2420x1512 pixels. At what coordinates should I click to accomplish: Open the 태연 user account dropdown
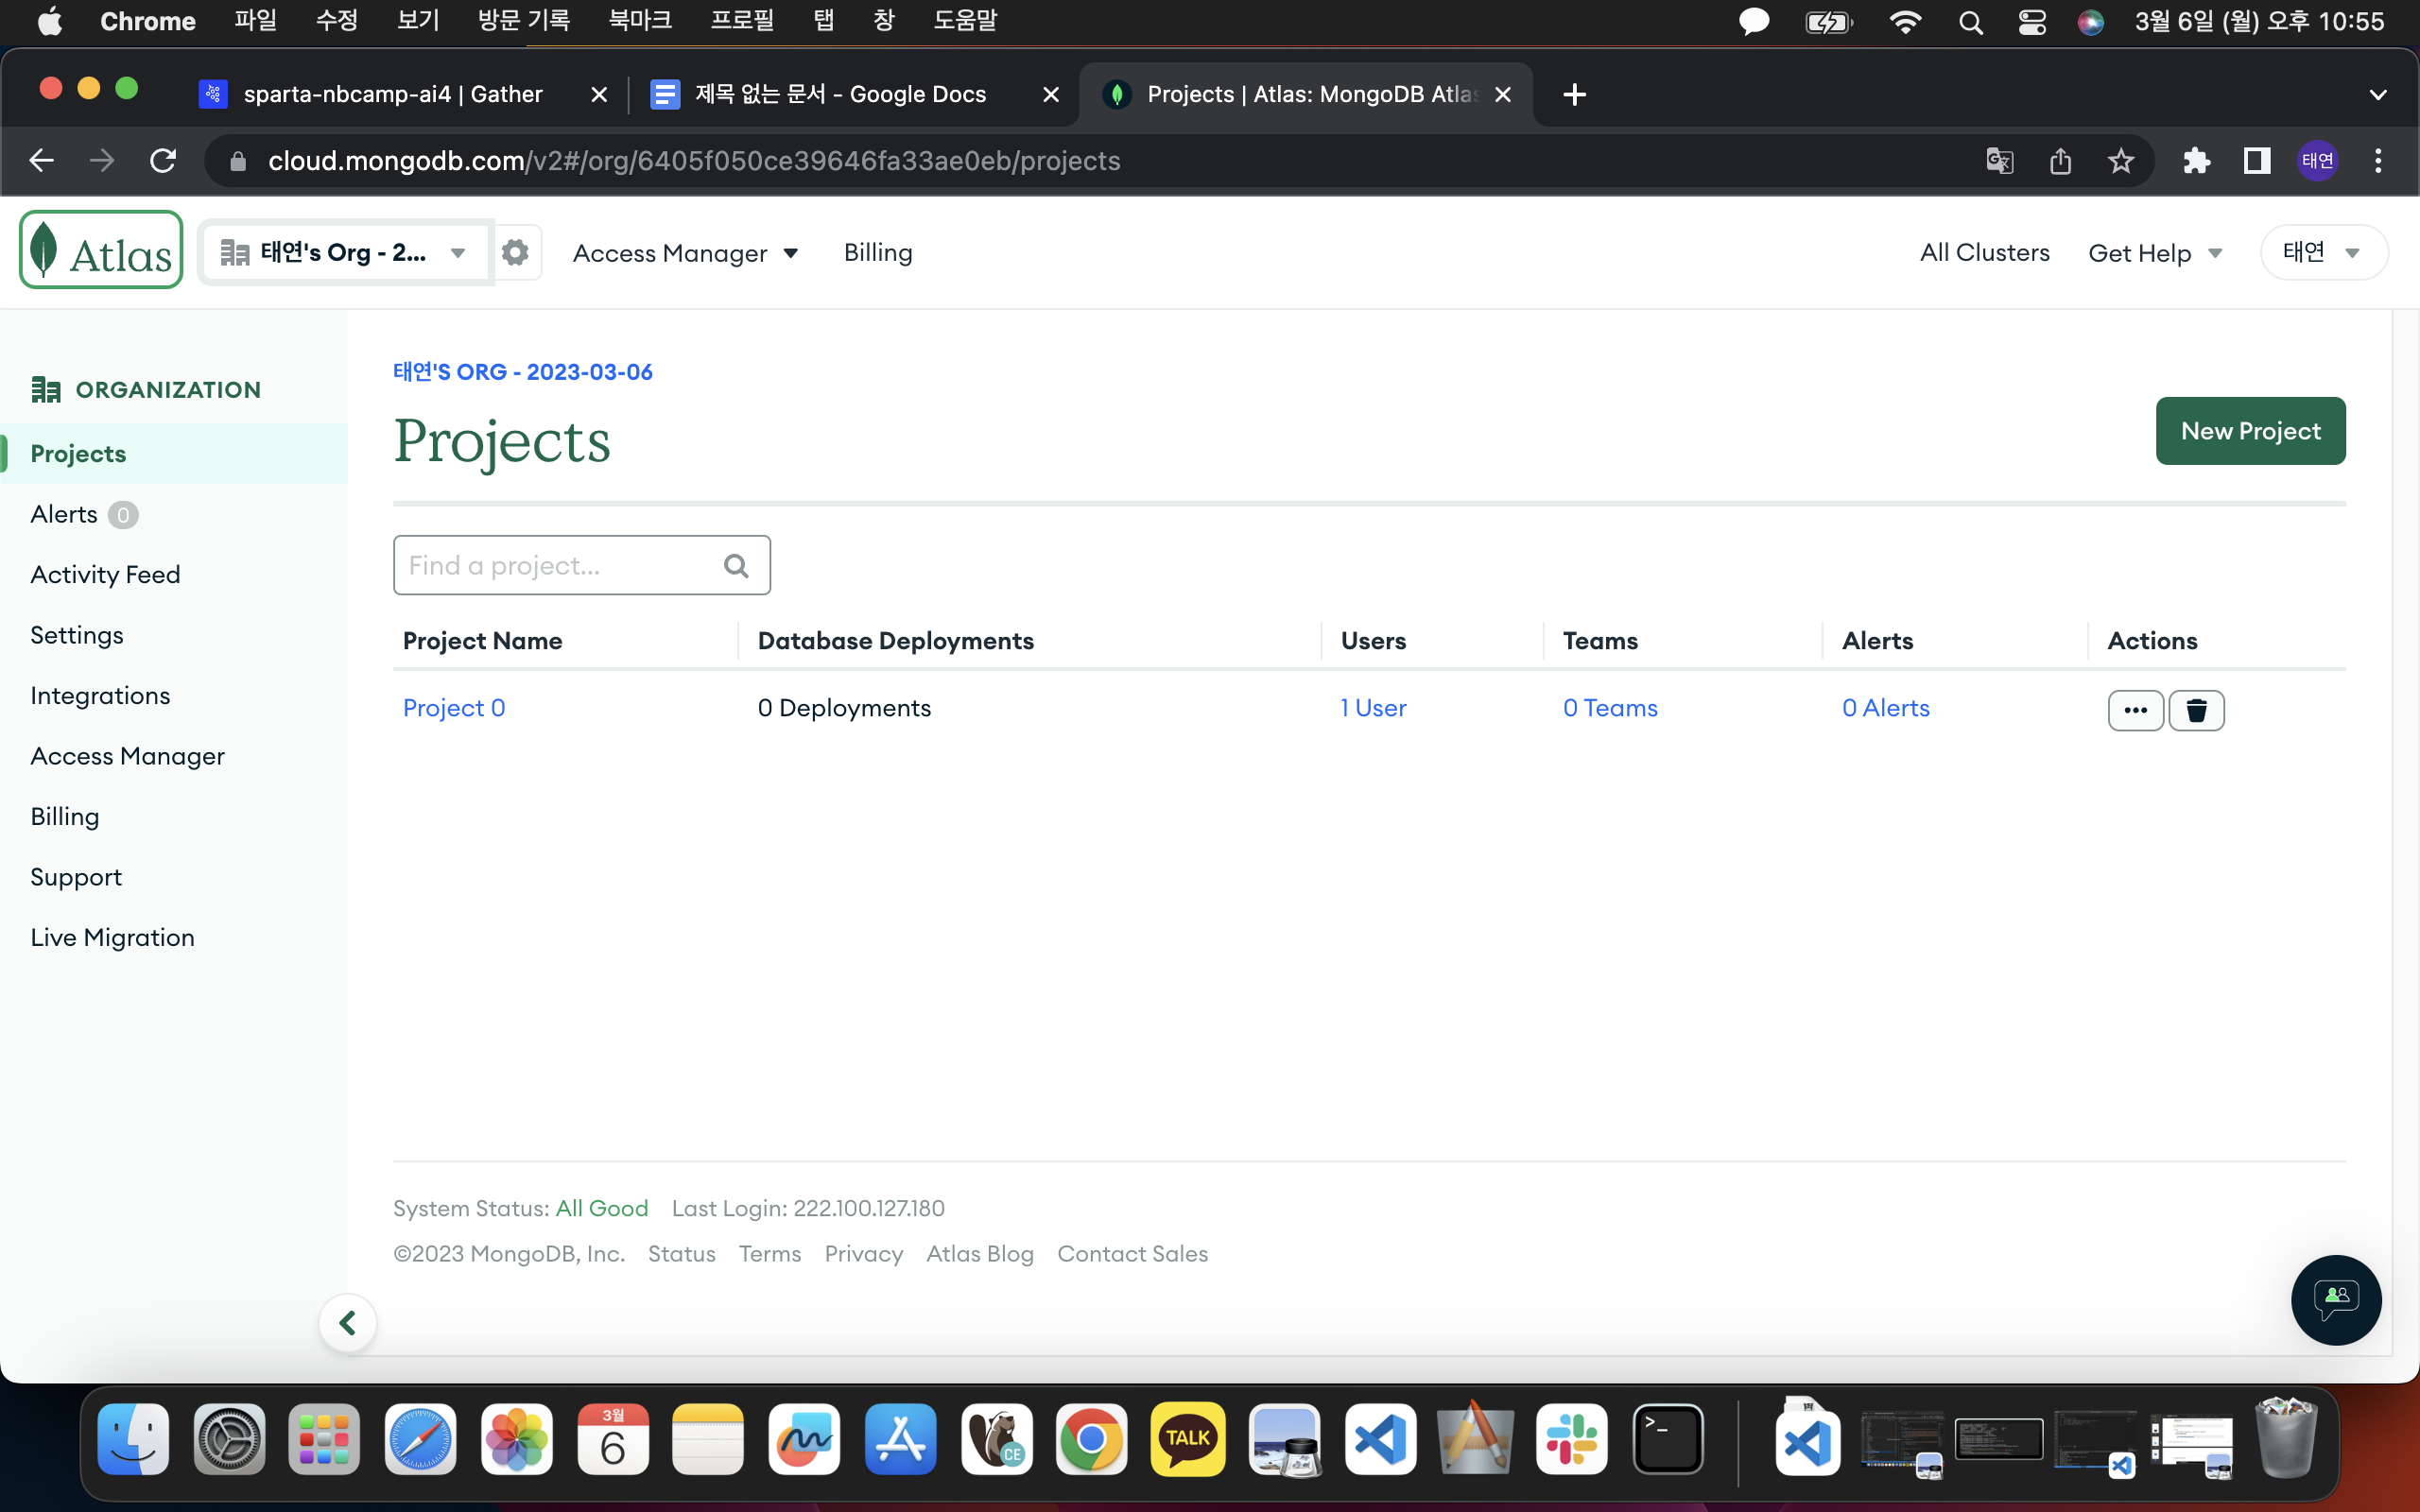[2324, 253]
